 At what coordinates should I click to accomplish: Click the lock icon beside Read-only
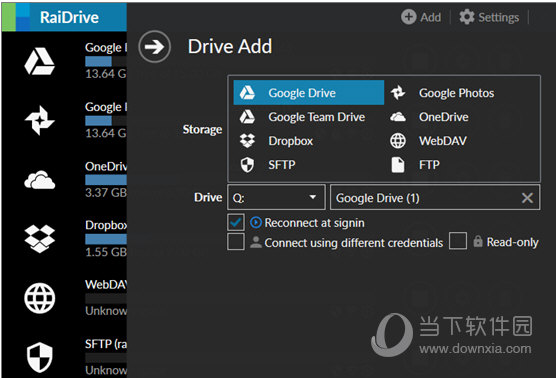478,241
